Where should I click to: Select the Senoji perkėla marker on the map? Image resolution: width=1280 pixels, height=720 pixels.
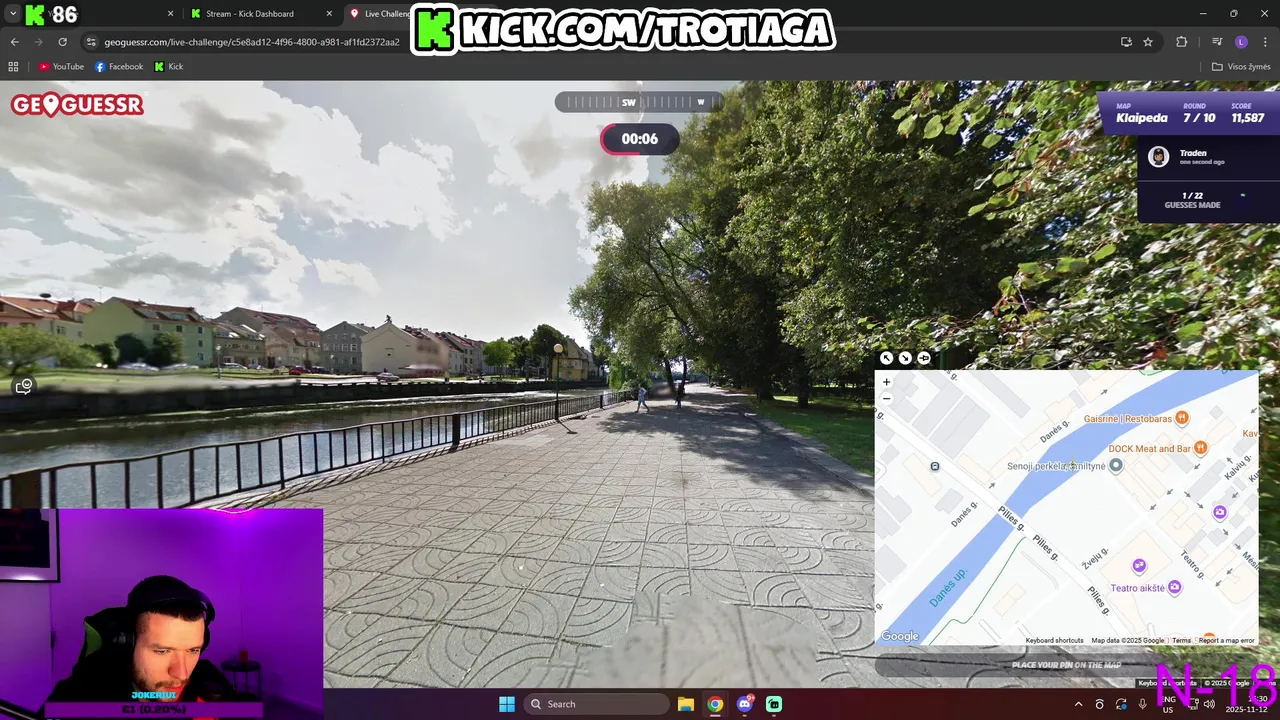1116,465
